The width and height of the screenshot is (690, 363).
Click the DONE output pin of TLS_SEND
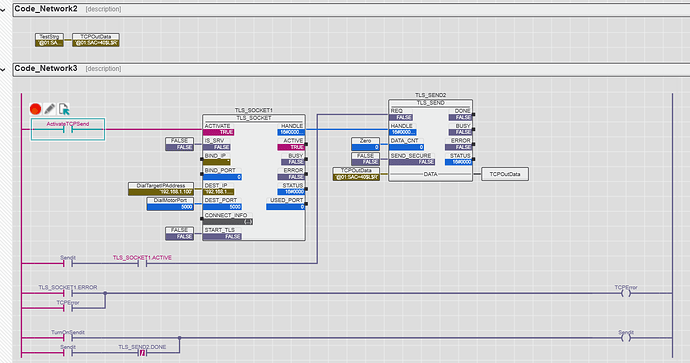[x=460, y=114]
